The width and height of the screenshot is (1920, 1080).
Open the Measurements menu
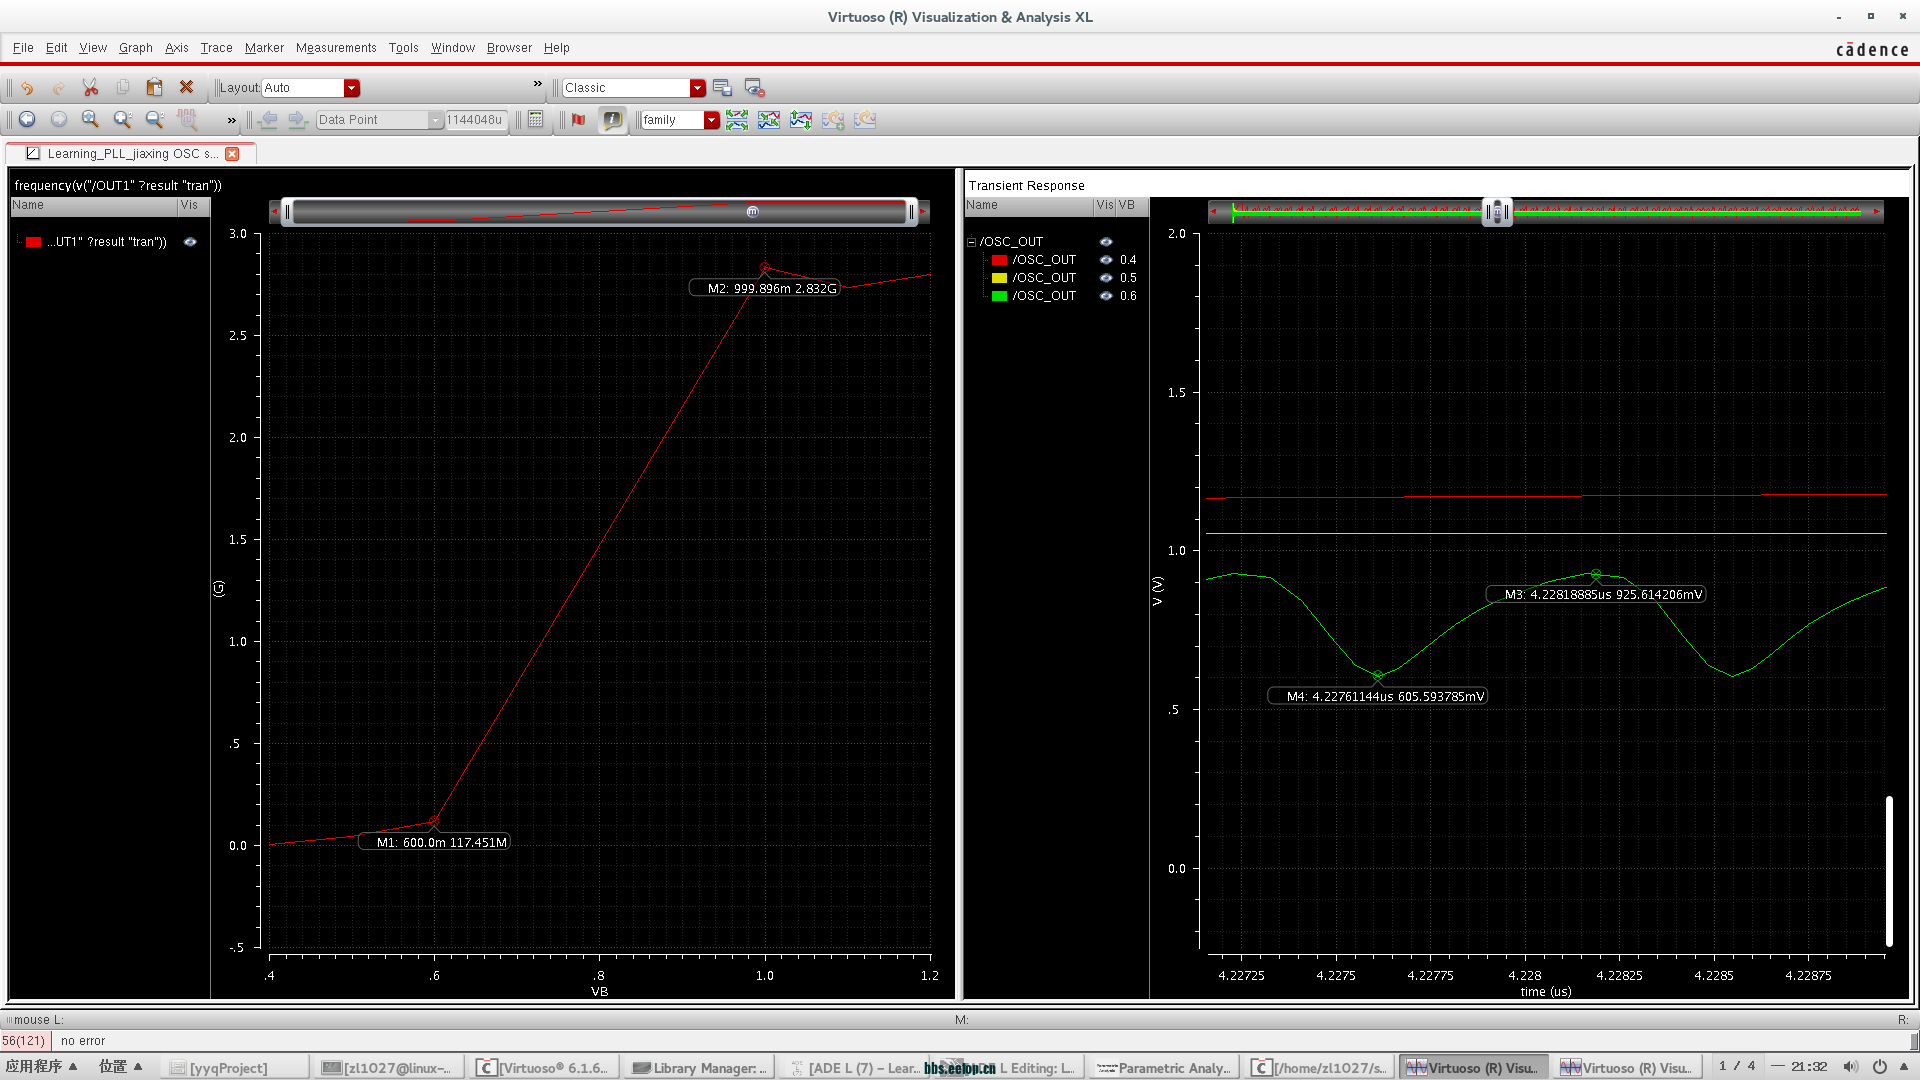coord(336,48)
